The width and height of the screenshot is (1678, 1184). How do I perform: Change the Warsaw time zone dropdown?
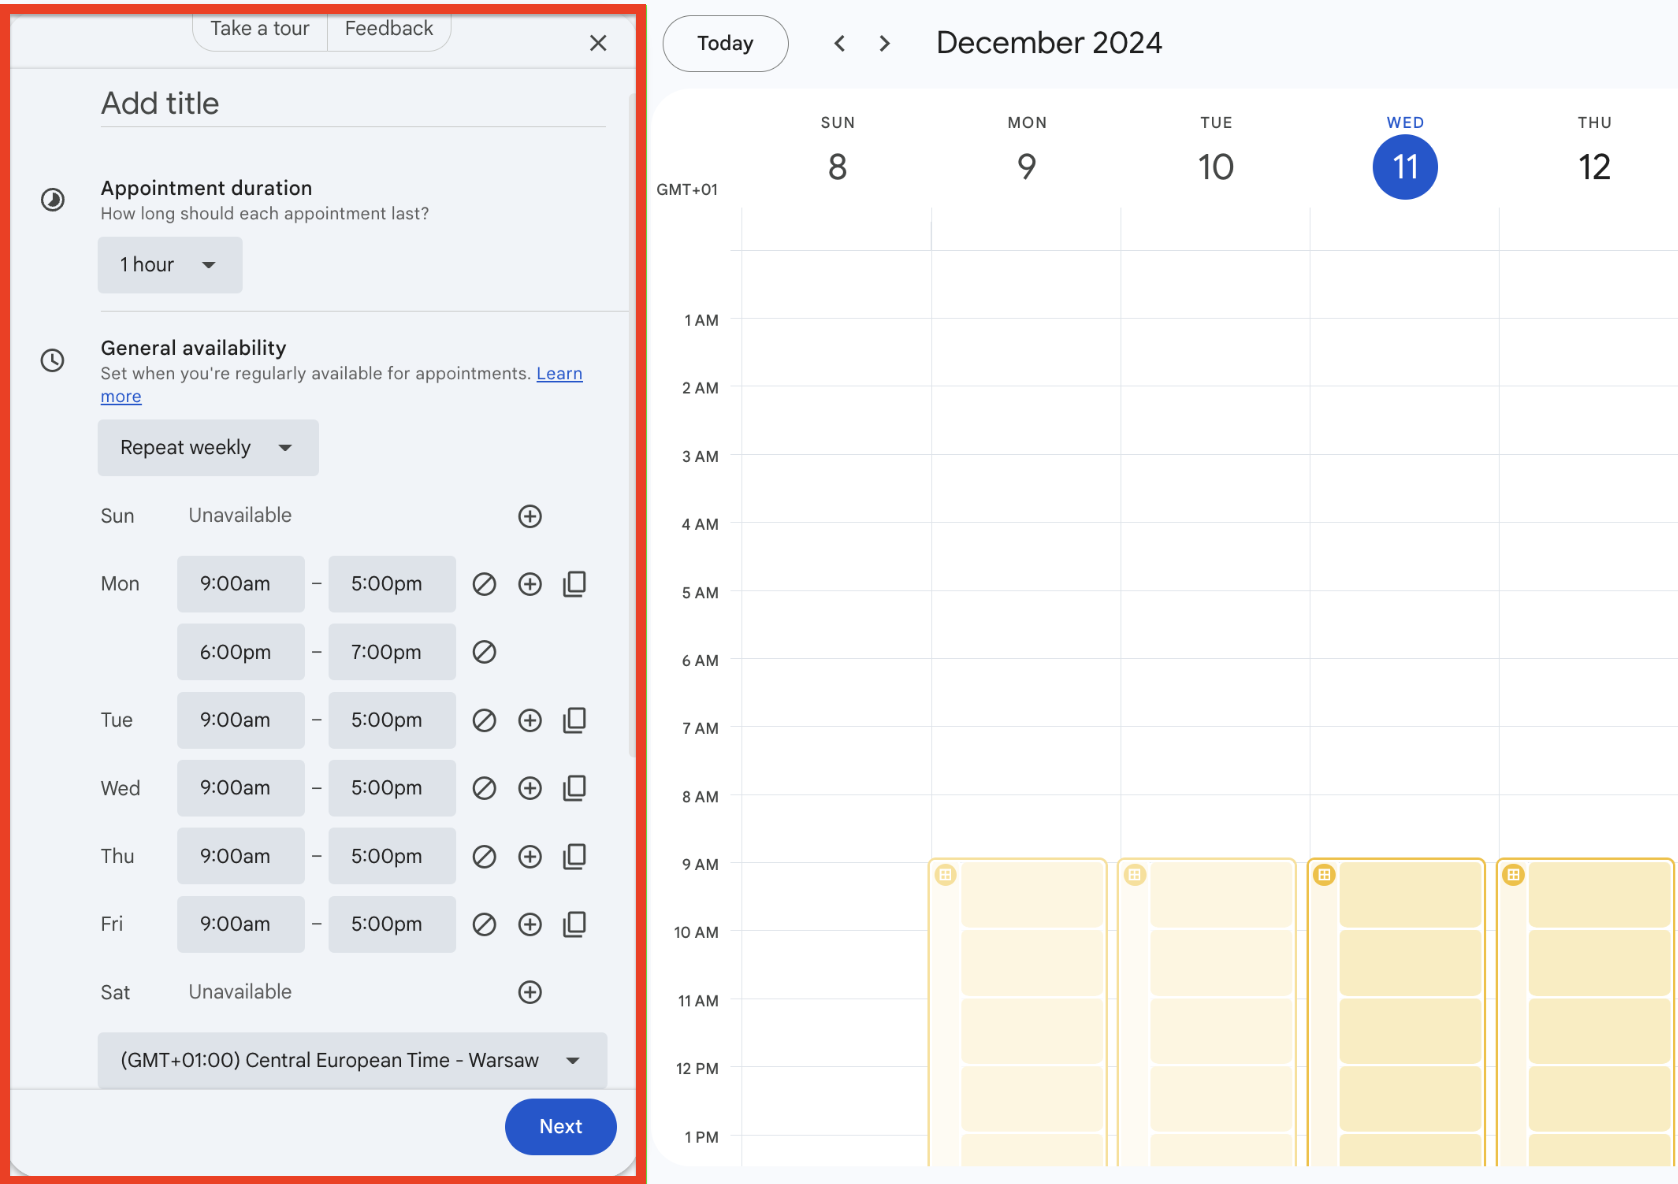click(x=352, y=1060)
